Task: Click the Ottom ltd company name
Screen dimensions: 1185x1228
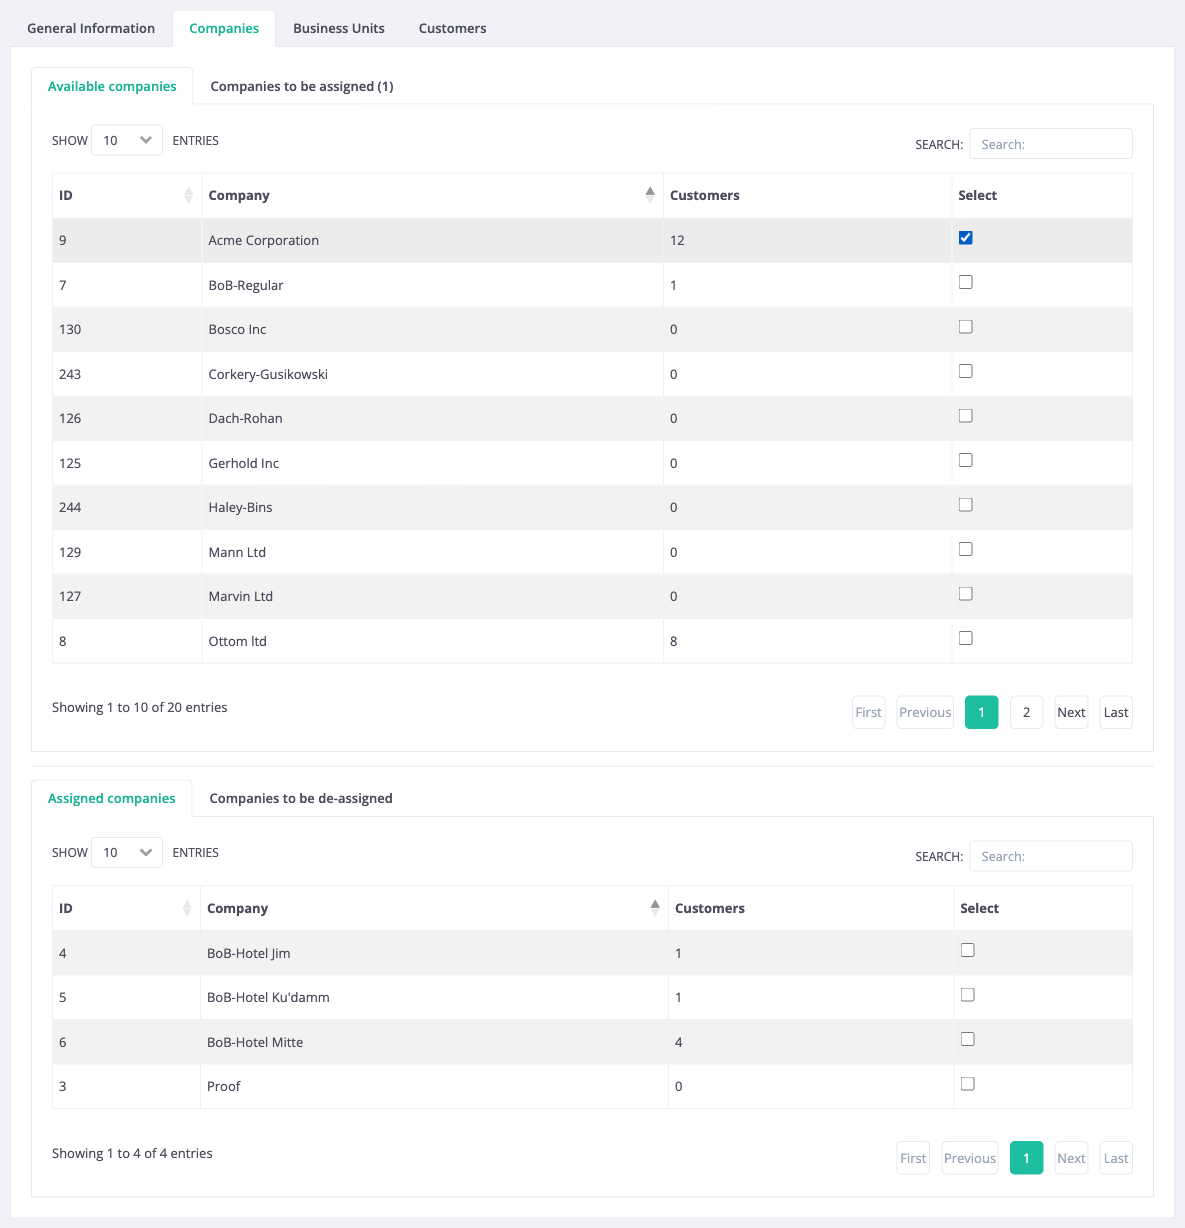Action: [238, 641]
